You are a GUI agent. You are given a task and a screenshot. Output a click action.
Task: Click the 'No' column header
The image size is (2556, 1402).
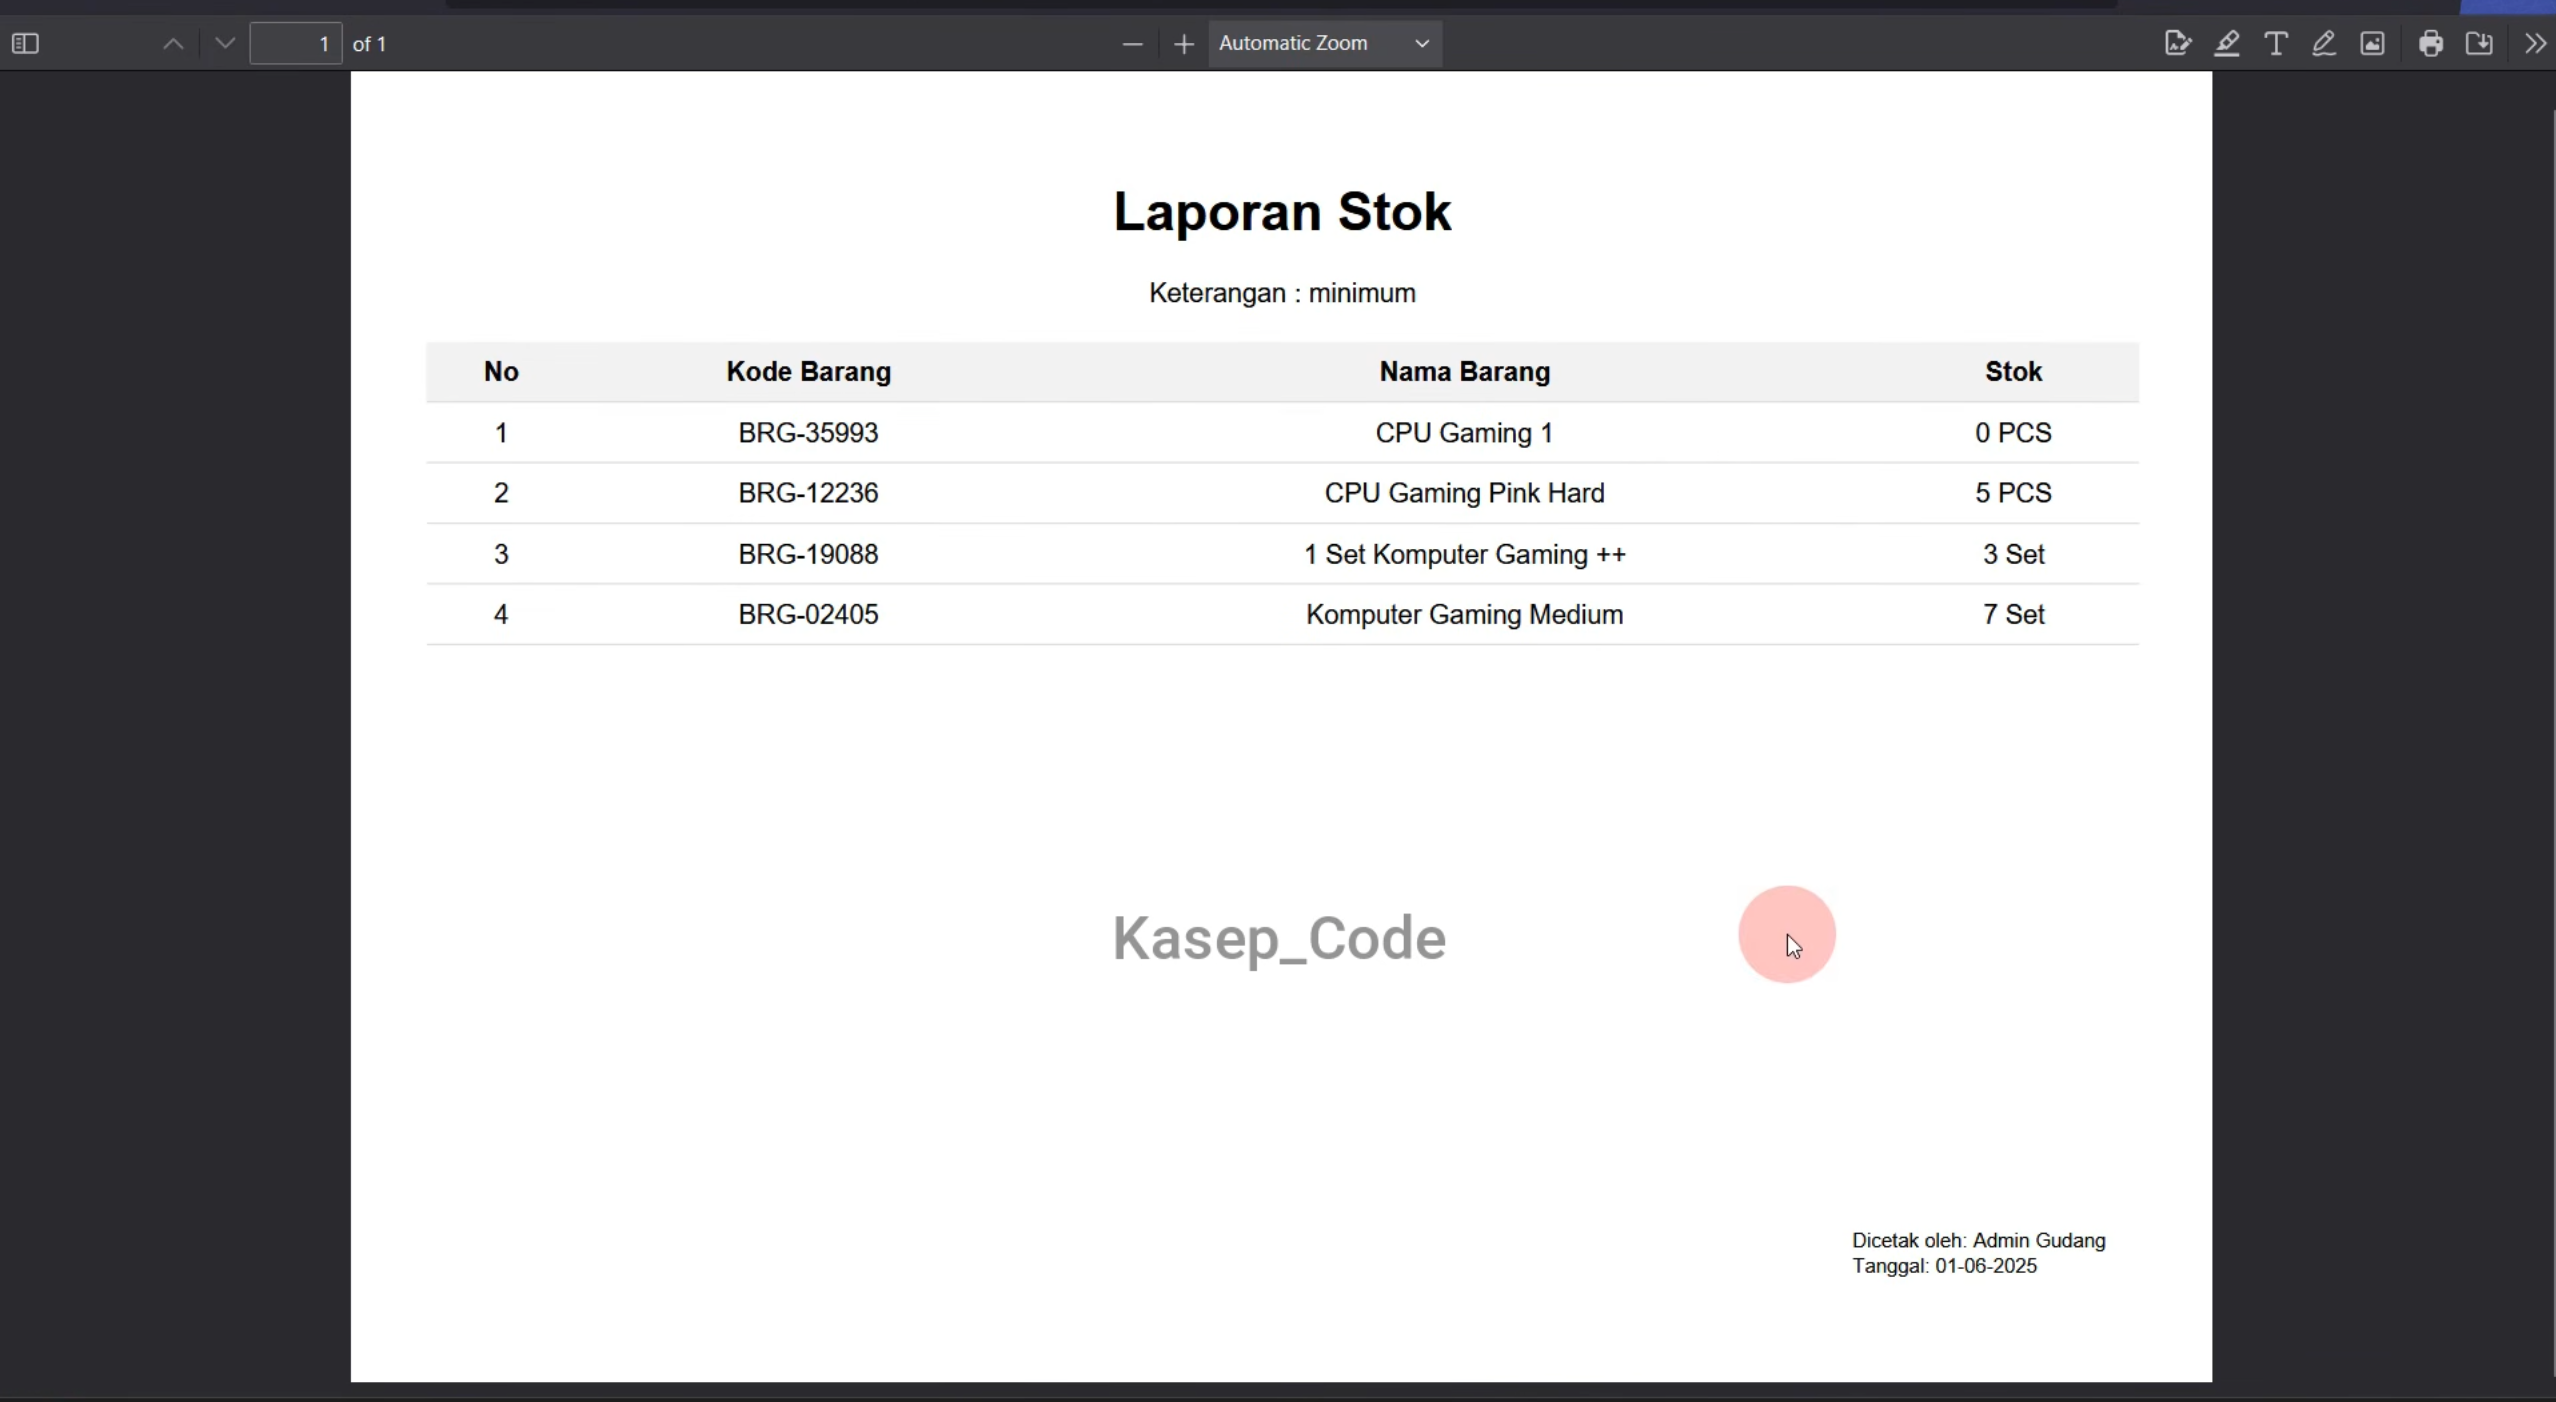pyautogui.click(x=501, y=372)
